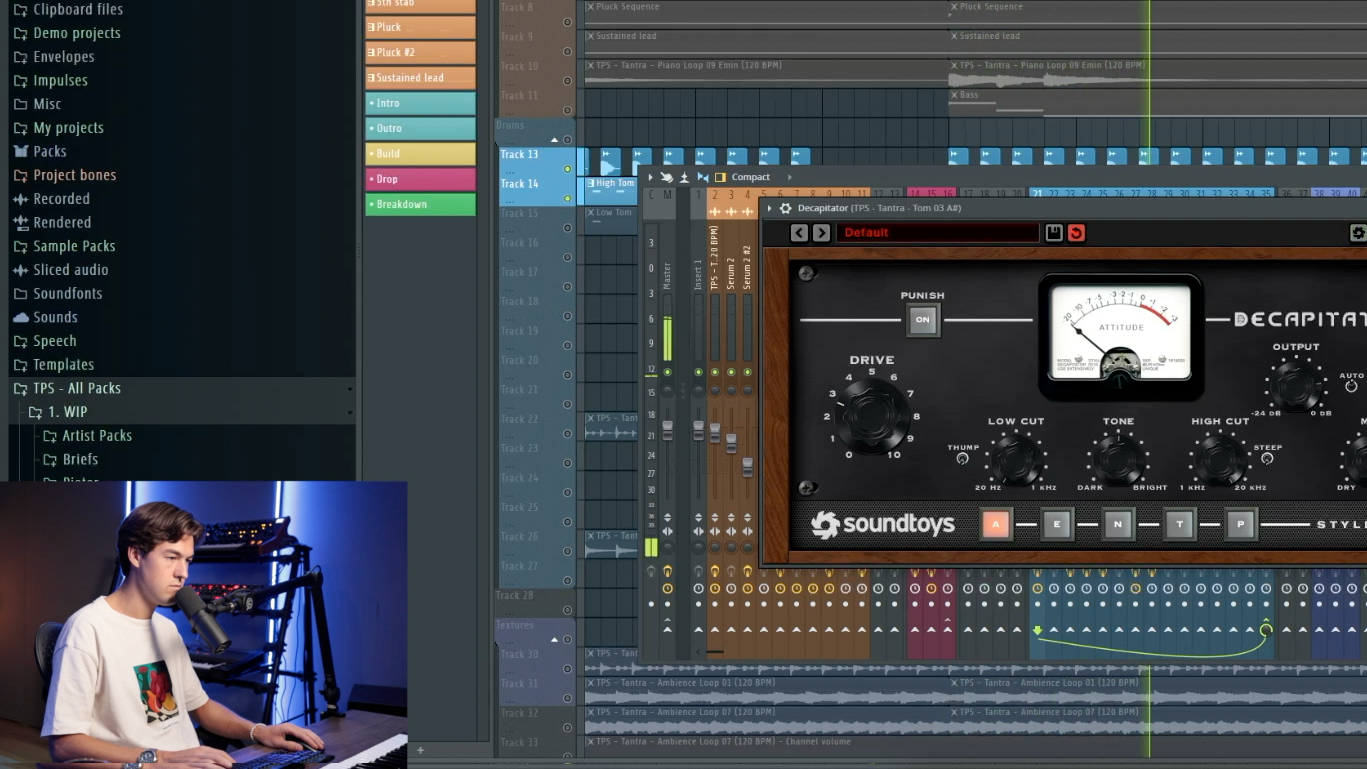Screen dimensions: 1367x769
Task: Toggle the Punish ON button
Action: click(922, 320)
